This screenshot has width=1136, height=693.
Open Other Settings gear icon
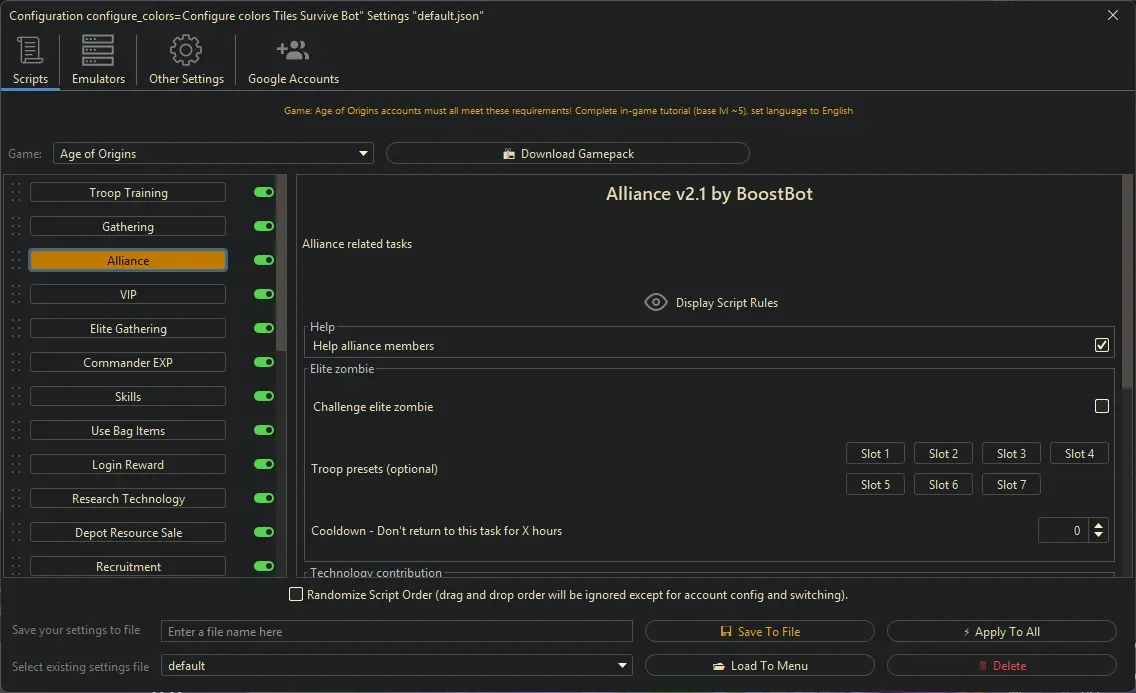(x=186, y=50)
